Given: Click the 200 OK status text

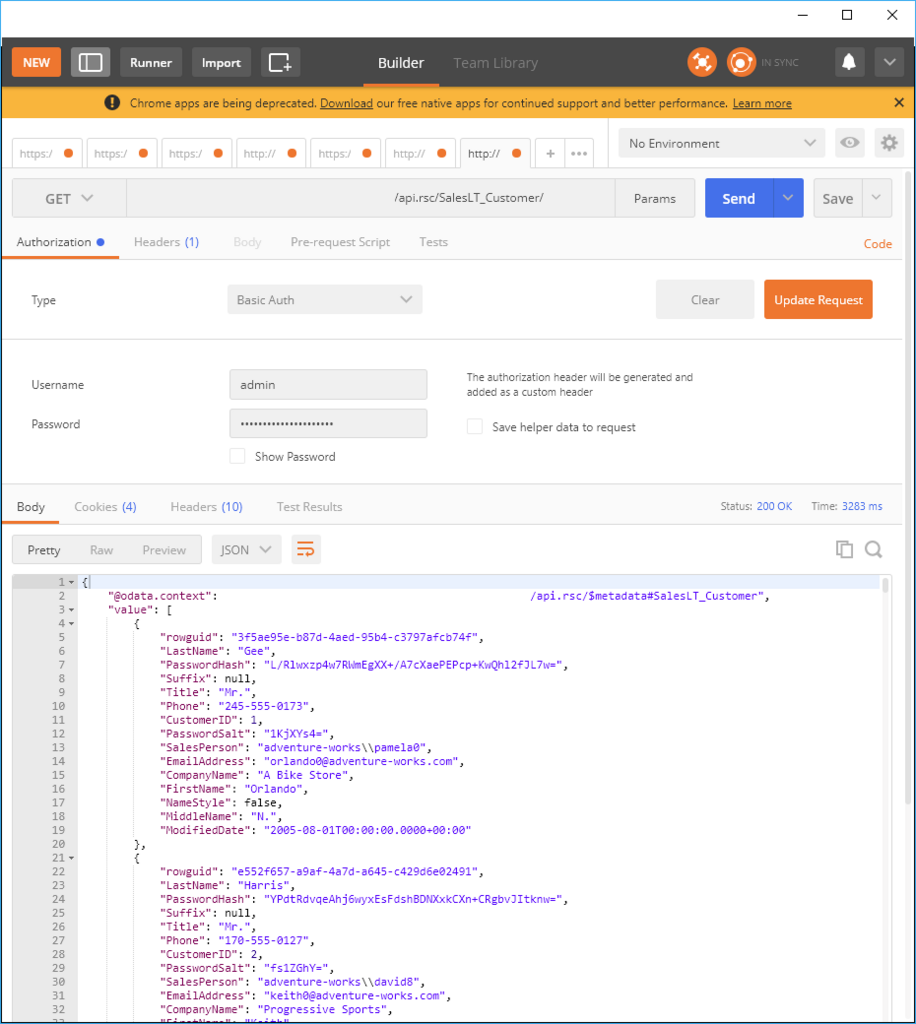Looking at the screenshot, I should click(774, 506).
